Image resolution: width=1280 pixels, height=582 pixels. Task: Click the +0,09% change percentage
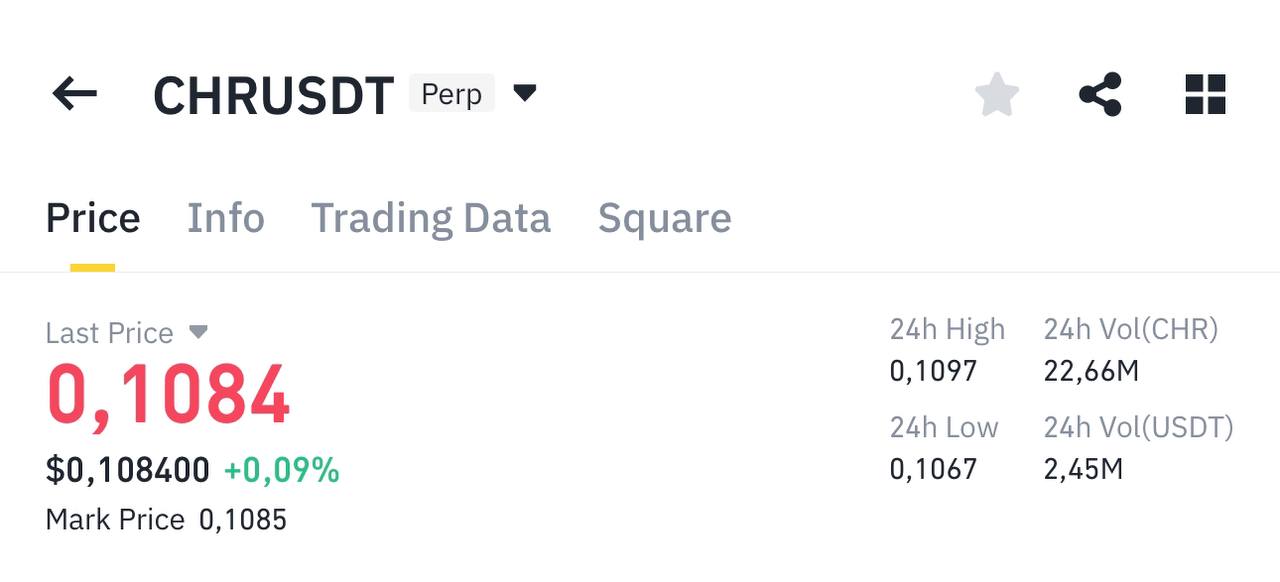[x=282, y=470]
